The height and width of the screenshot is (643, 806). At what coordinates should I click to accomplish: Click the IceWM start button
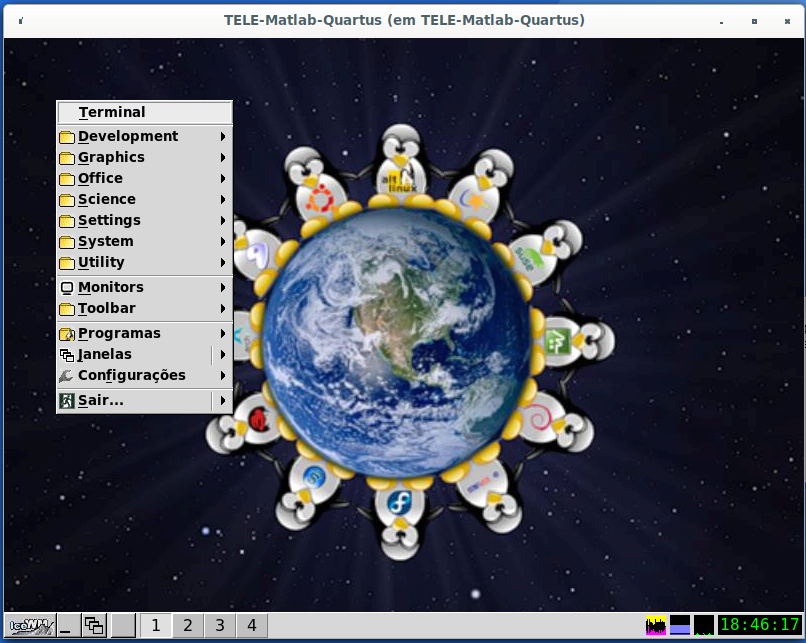[31, 626]
